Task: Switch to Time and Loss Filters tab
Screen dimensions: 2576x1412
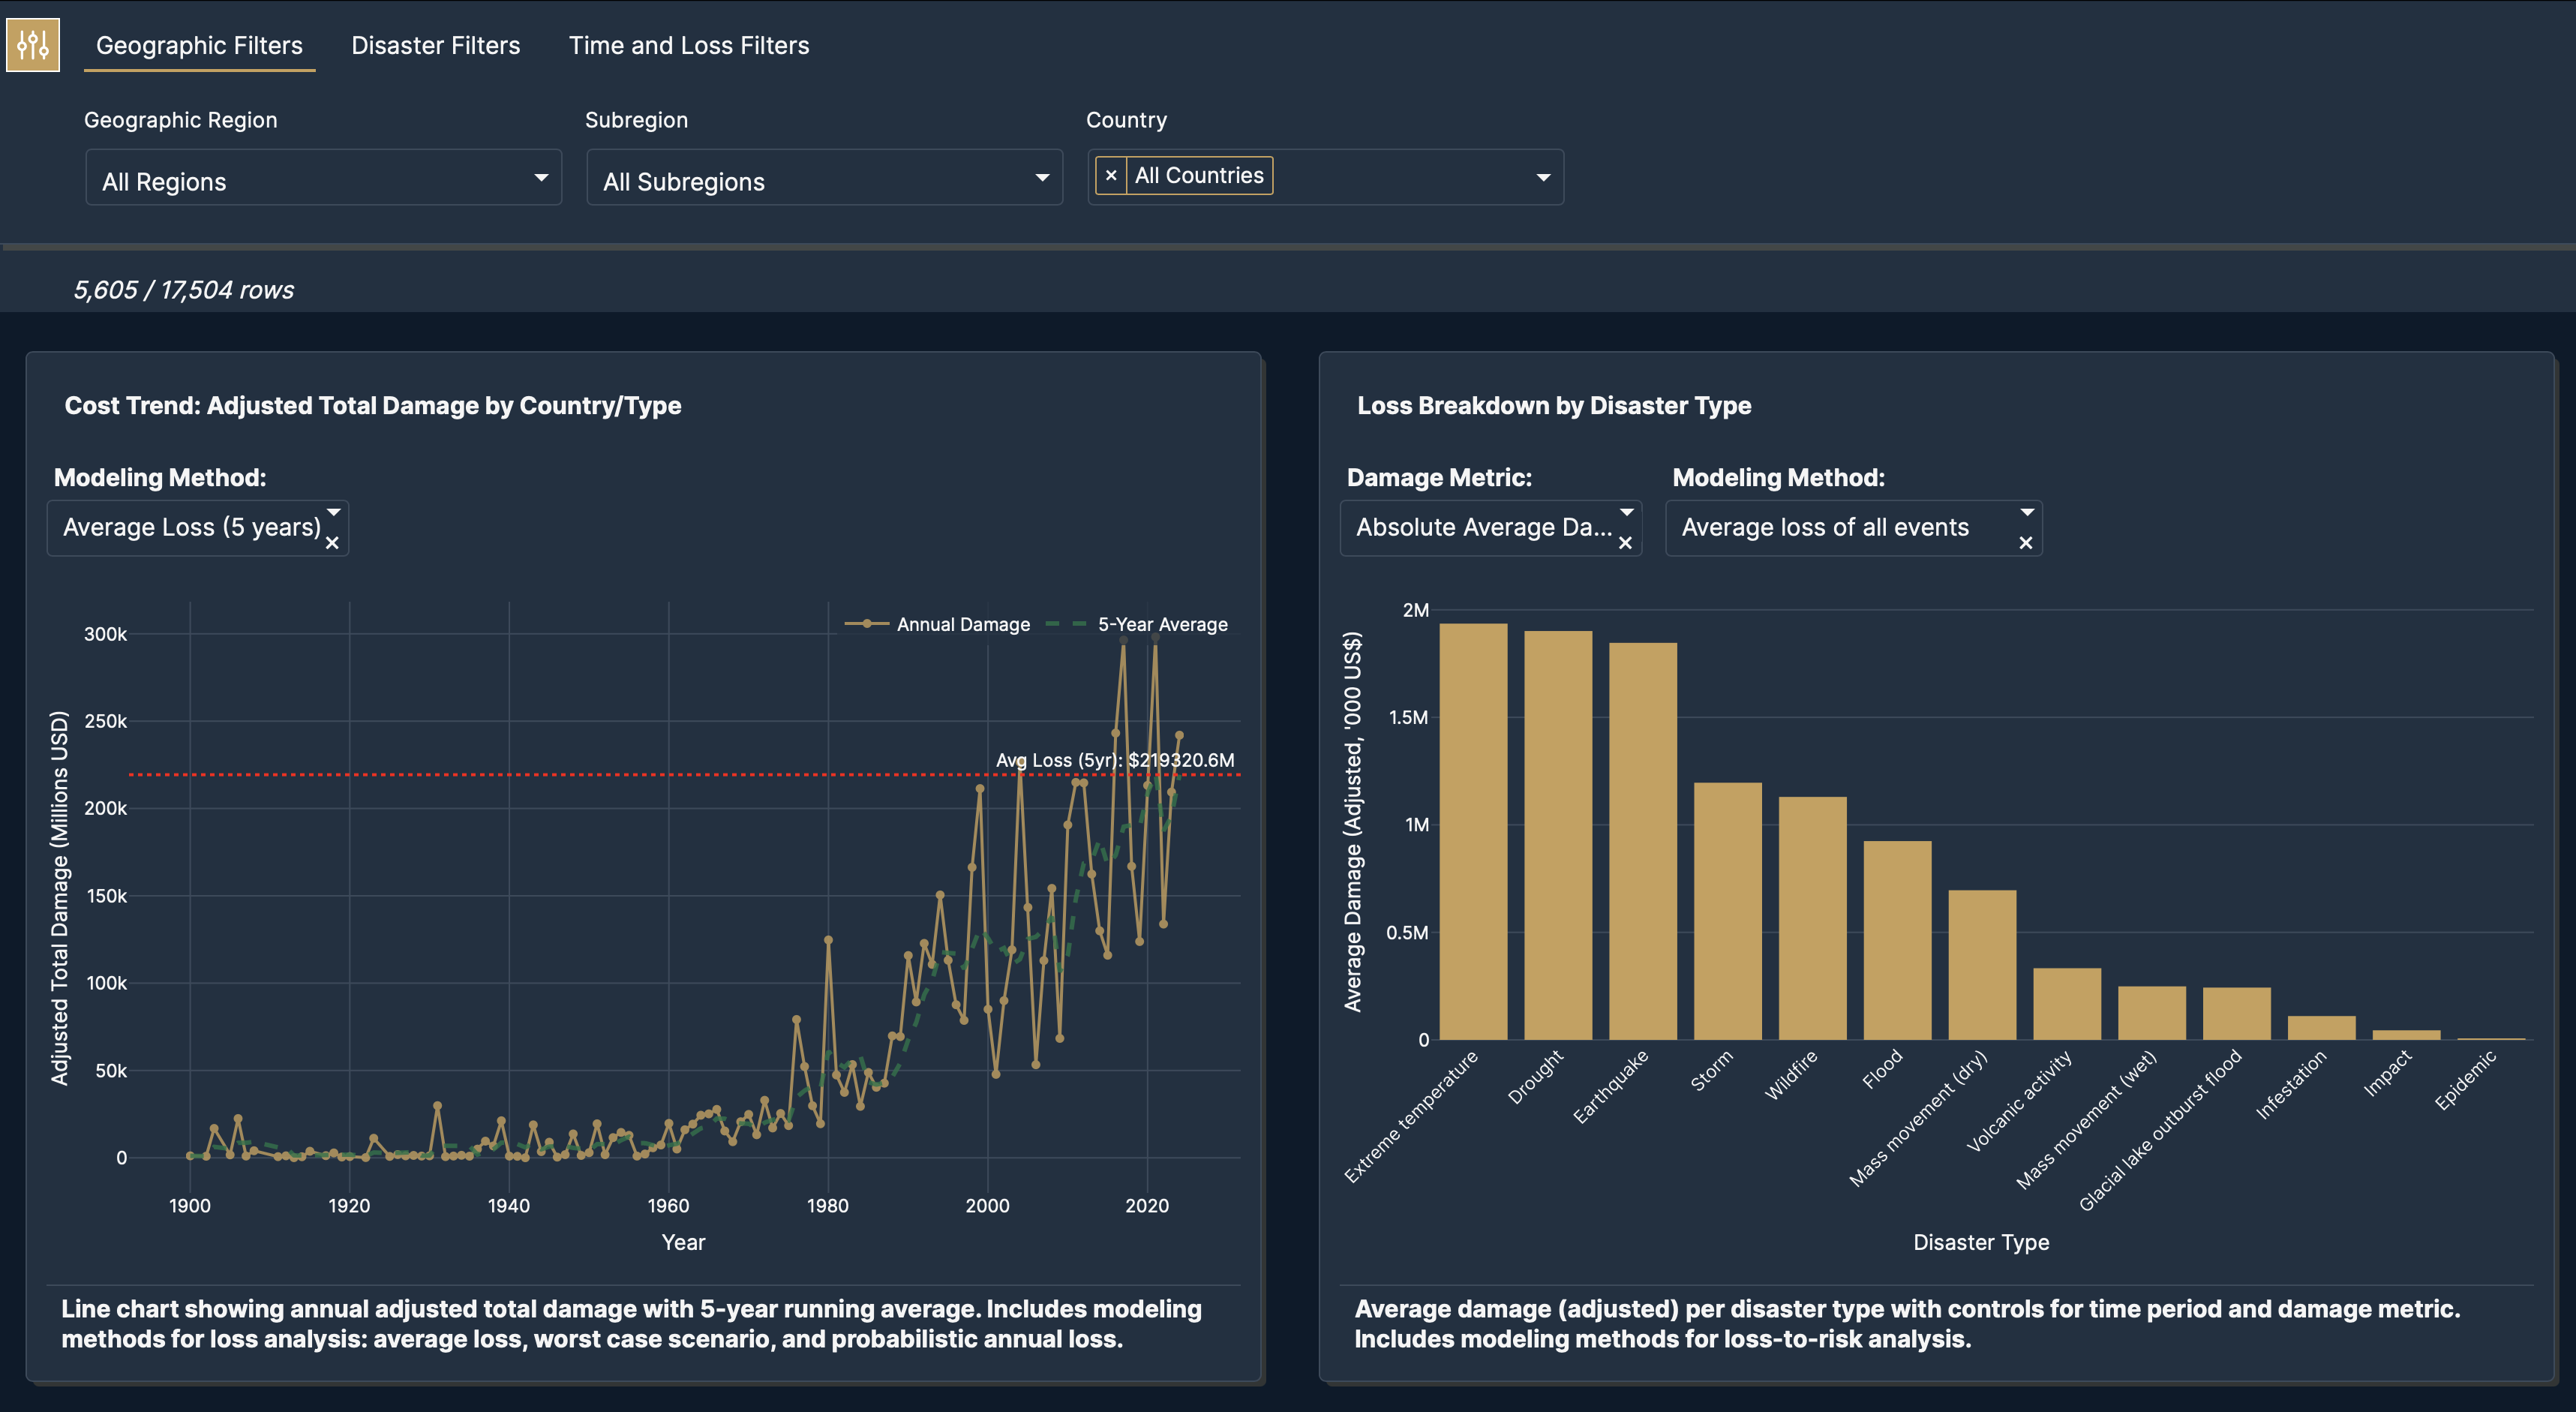Action: 688,46
